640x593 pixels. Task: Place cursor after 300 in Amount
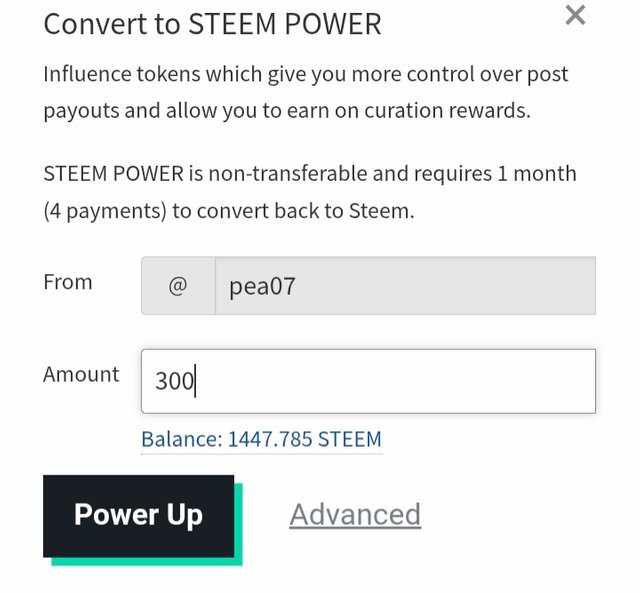196,381
